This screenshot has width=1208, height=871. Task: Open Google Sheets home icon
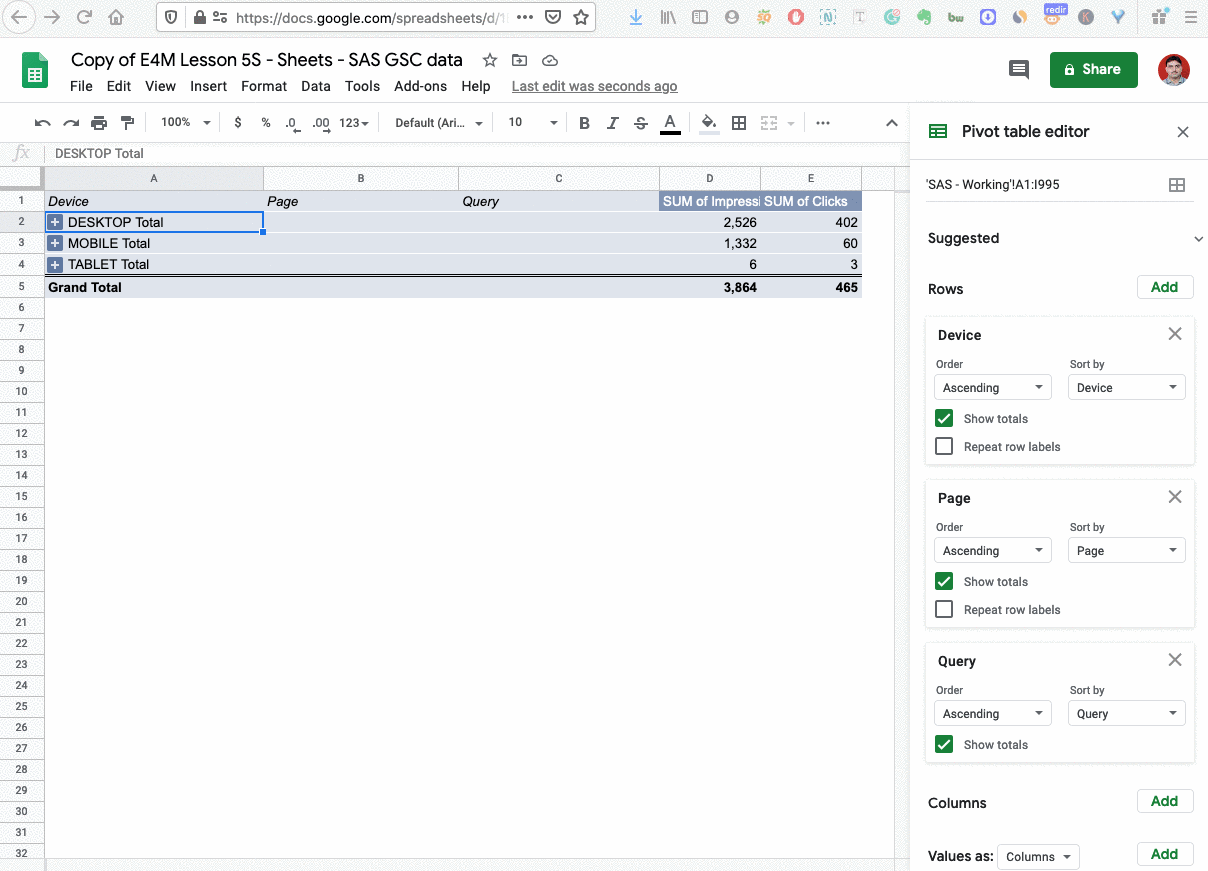tap(36, 71)
